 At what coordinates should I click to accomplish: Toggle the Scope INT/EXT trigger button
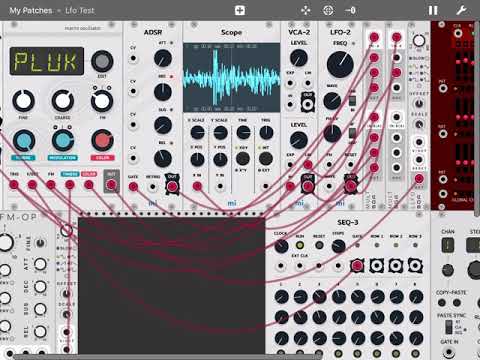[266, 159]
